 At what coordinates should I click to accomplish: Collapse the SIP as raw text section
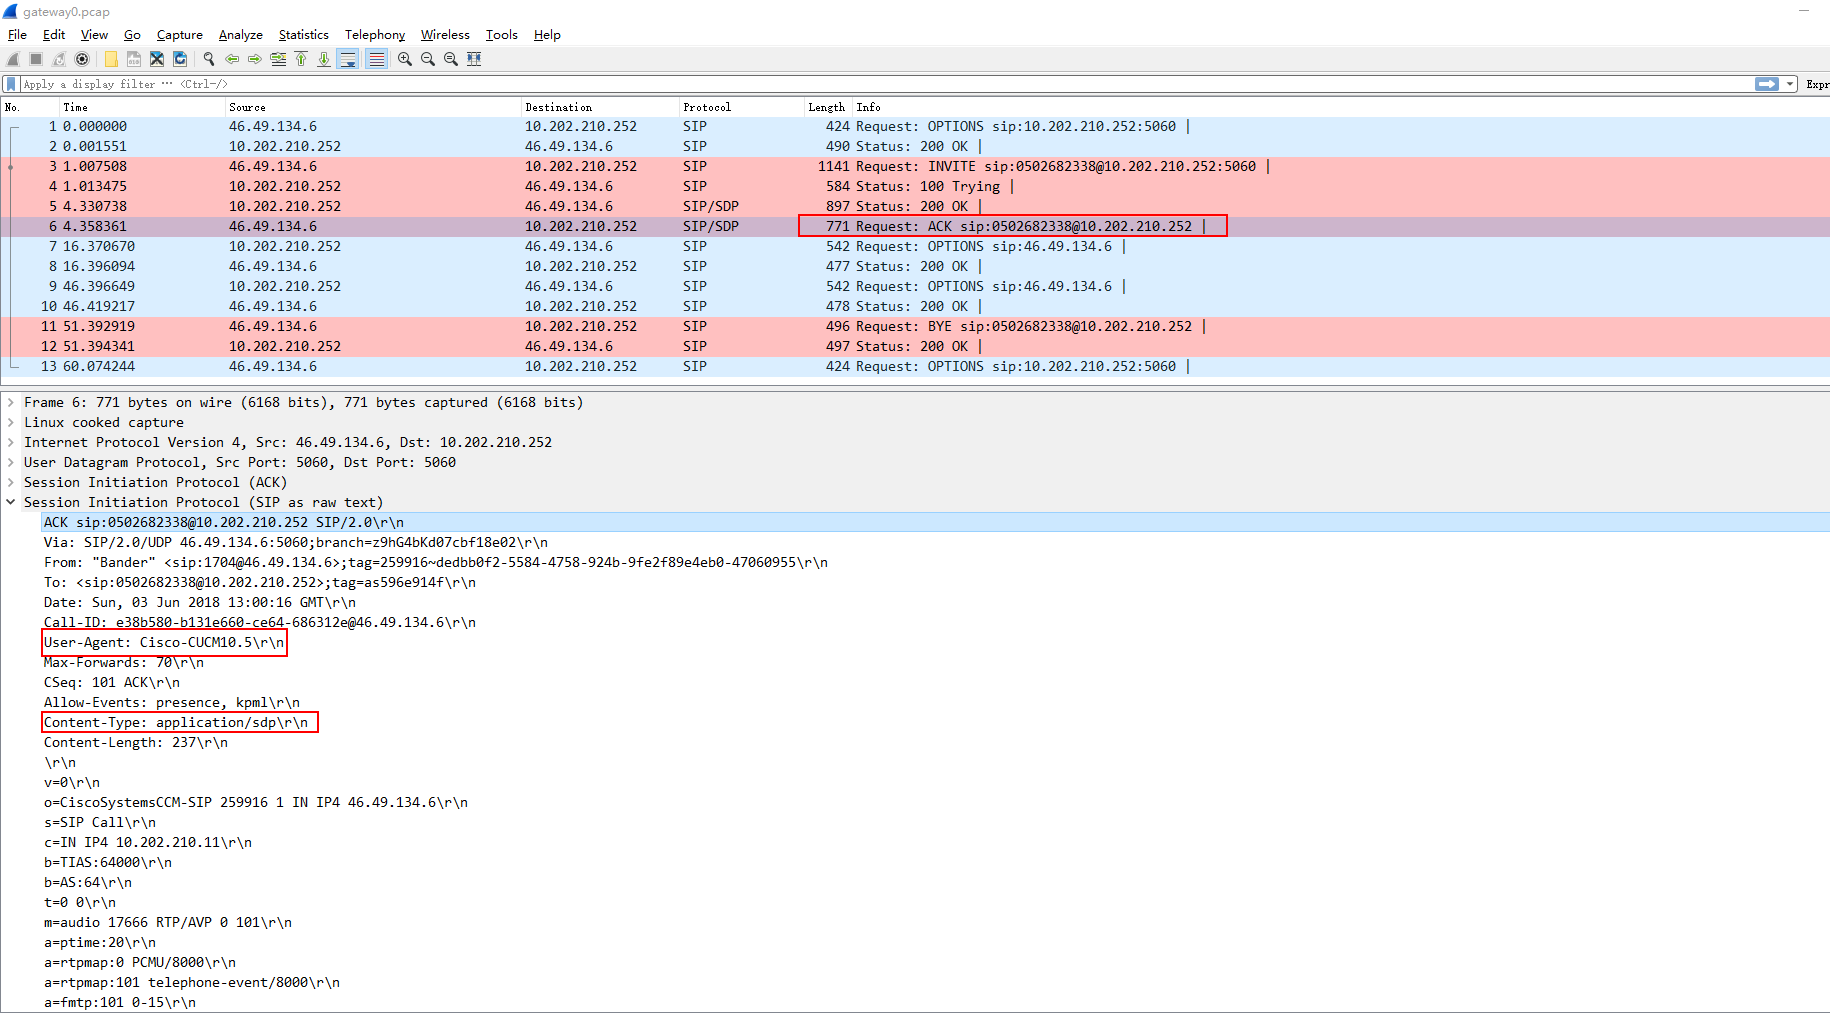pos(11,502)
